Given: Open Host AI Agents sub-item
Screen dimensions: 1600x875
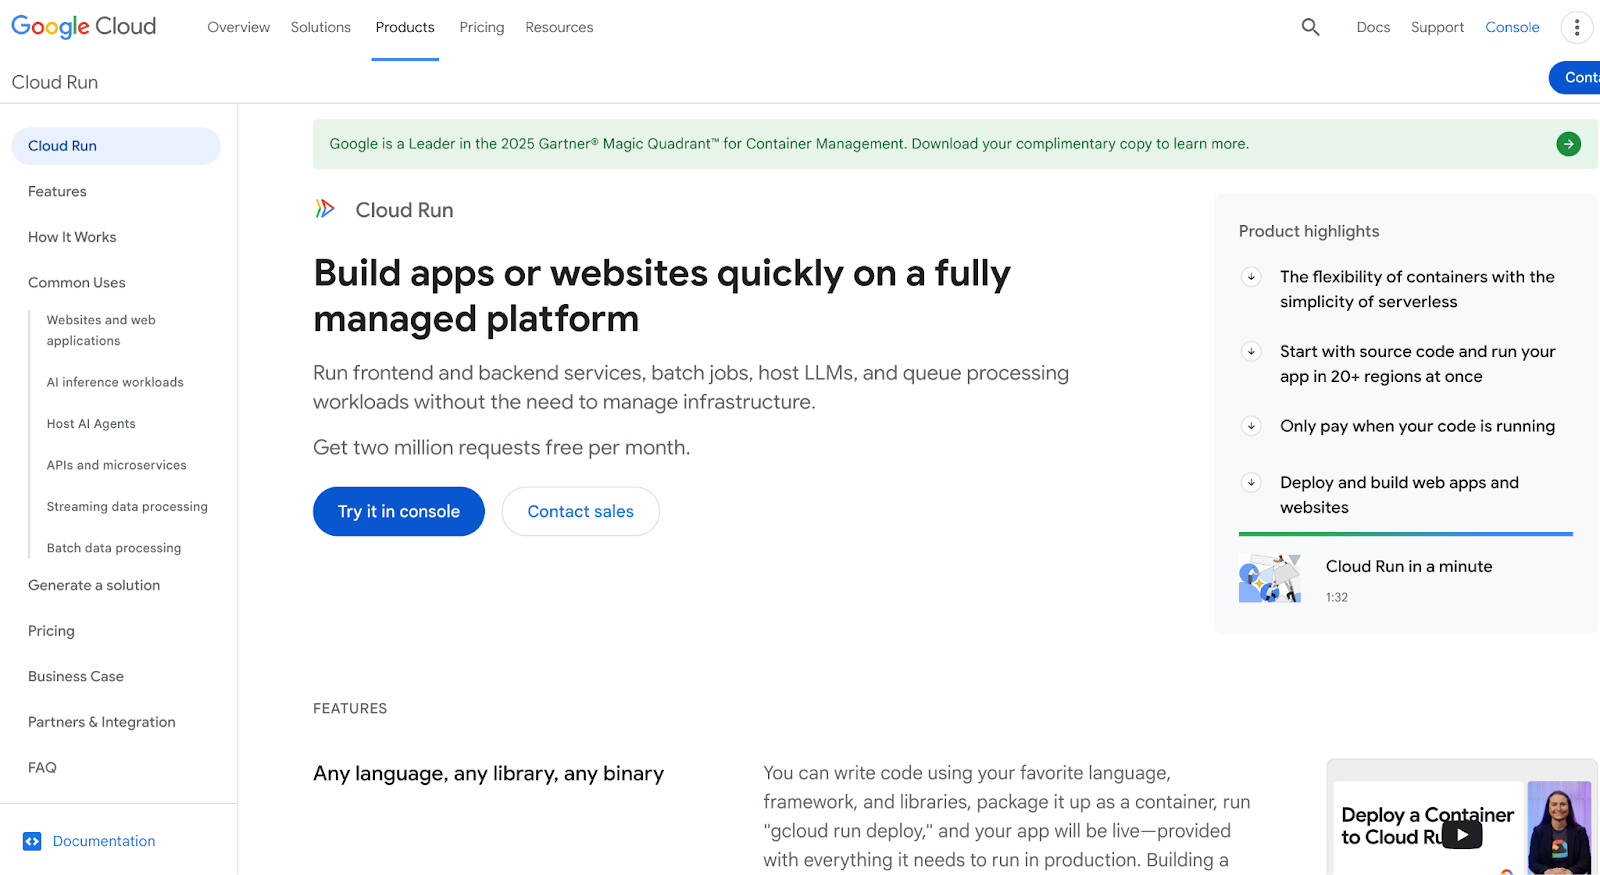Looking at the screenshot, I should tap(91, 424).
